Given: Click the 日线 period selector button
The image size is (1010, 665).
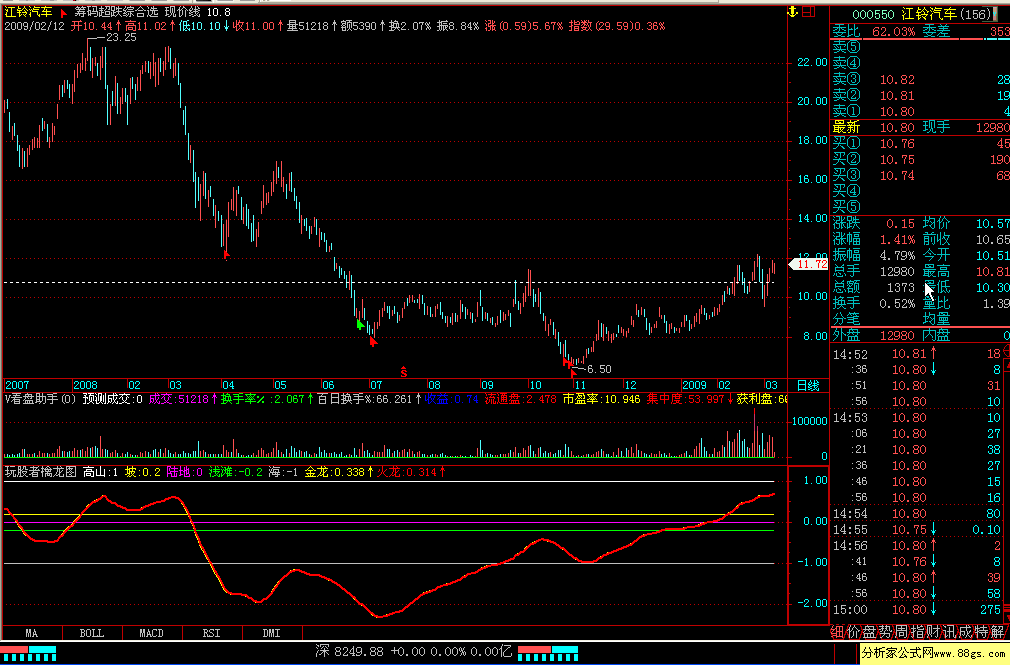Looking at the screenshot, I should point(808,385).
